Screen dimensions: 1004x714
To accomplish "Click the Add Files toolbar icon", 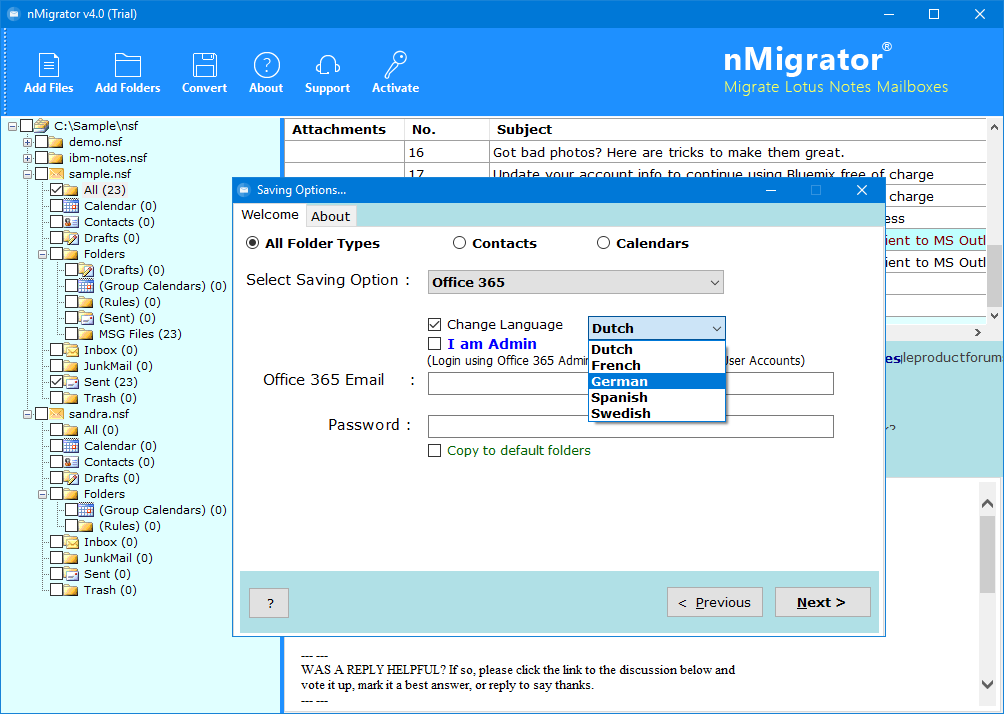I will point(49,65).
